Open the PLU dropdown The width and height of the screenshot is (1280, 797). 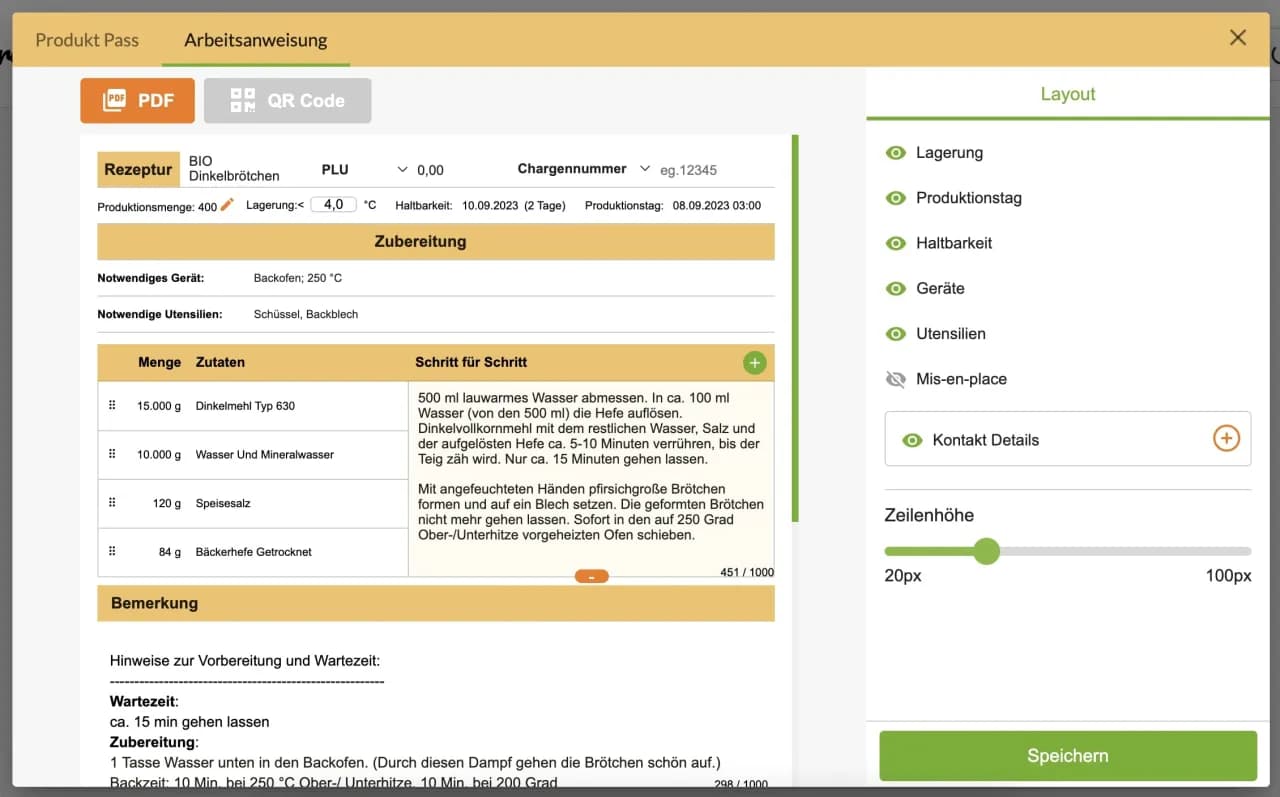pos(402,169)
